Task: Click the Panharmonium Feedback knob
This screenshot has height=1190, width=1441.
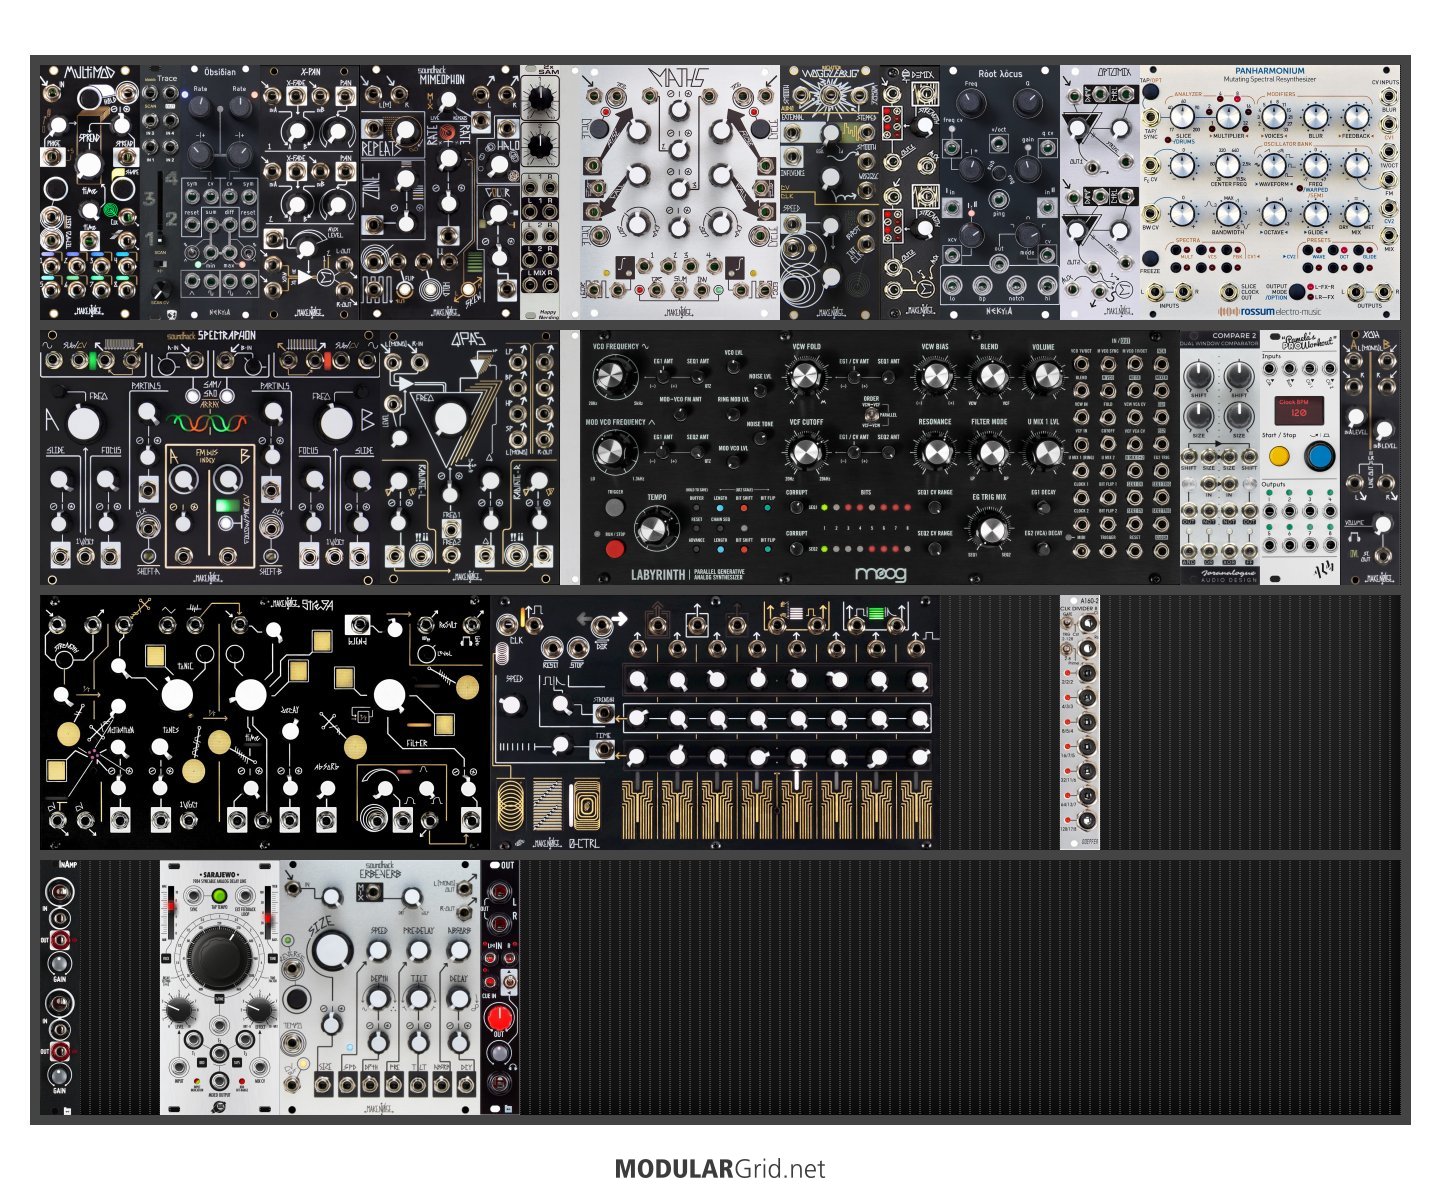Action: click(1357, 116)
